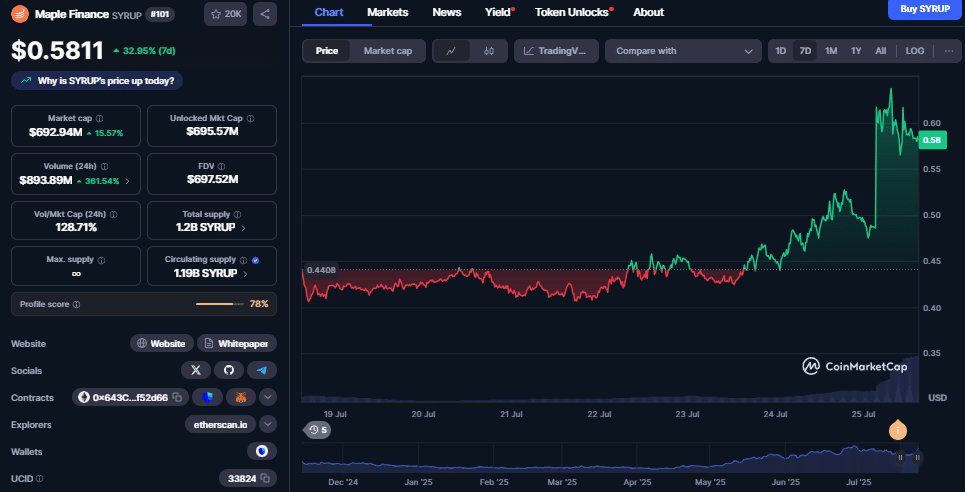This screenshot has width=965, height=492.
Task: Expand Circulating supply 1.19B SYRUP details
Action: [x=245, y=273]
